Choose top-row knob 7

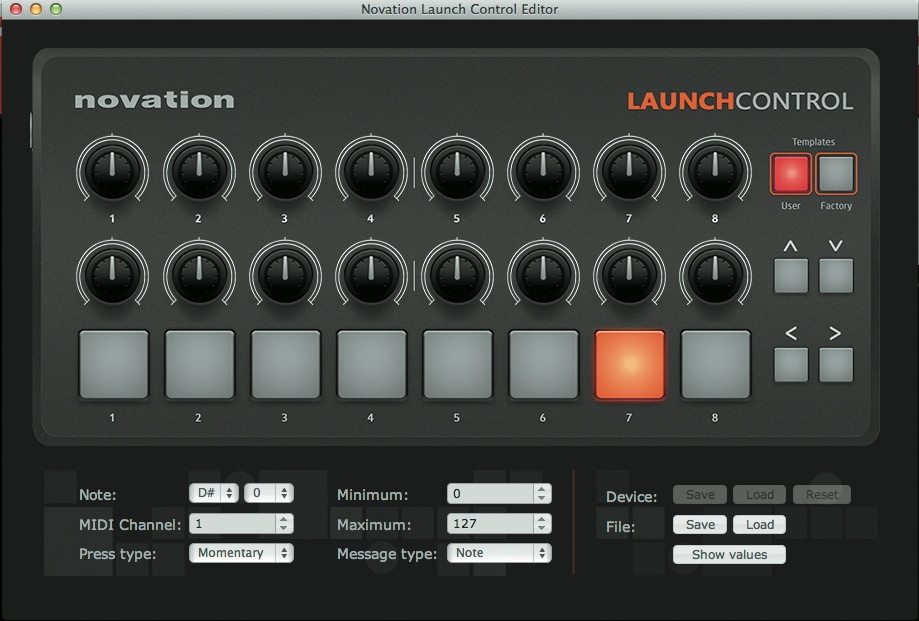tap(629, 170)
